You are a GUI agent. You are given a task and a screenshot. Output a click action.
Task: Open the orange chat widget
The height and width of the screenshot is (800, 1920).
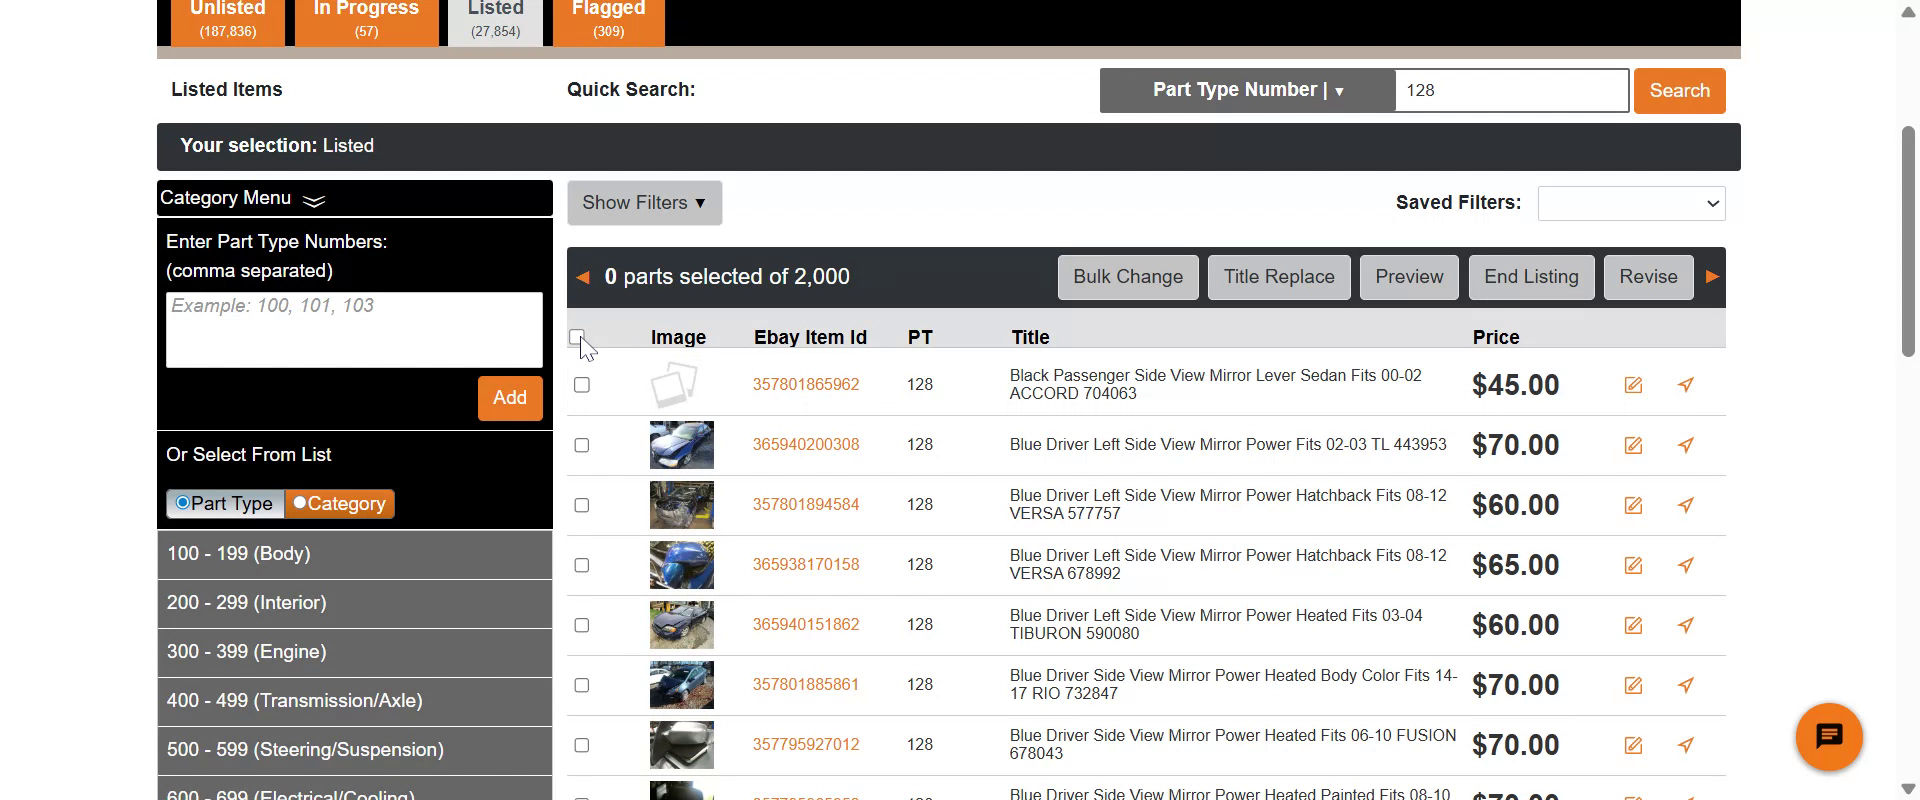click(x=1829, y=737)
